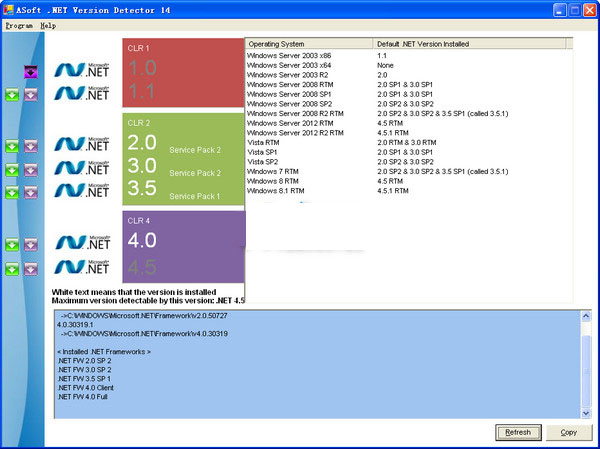
Task: Click the purple download arrow beside .NET 3.5
Action: pyautogui.click(x=31, y=193)
